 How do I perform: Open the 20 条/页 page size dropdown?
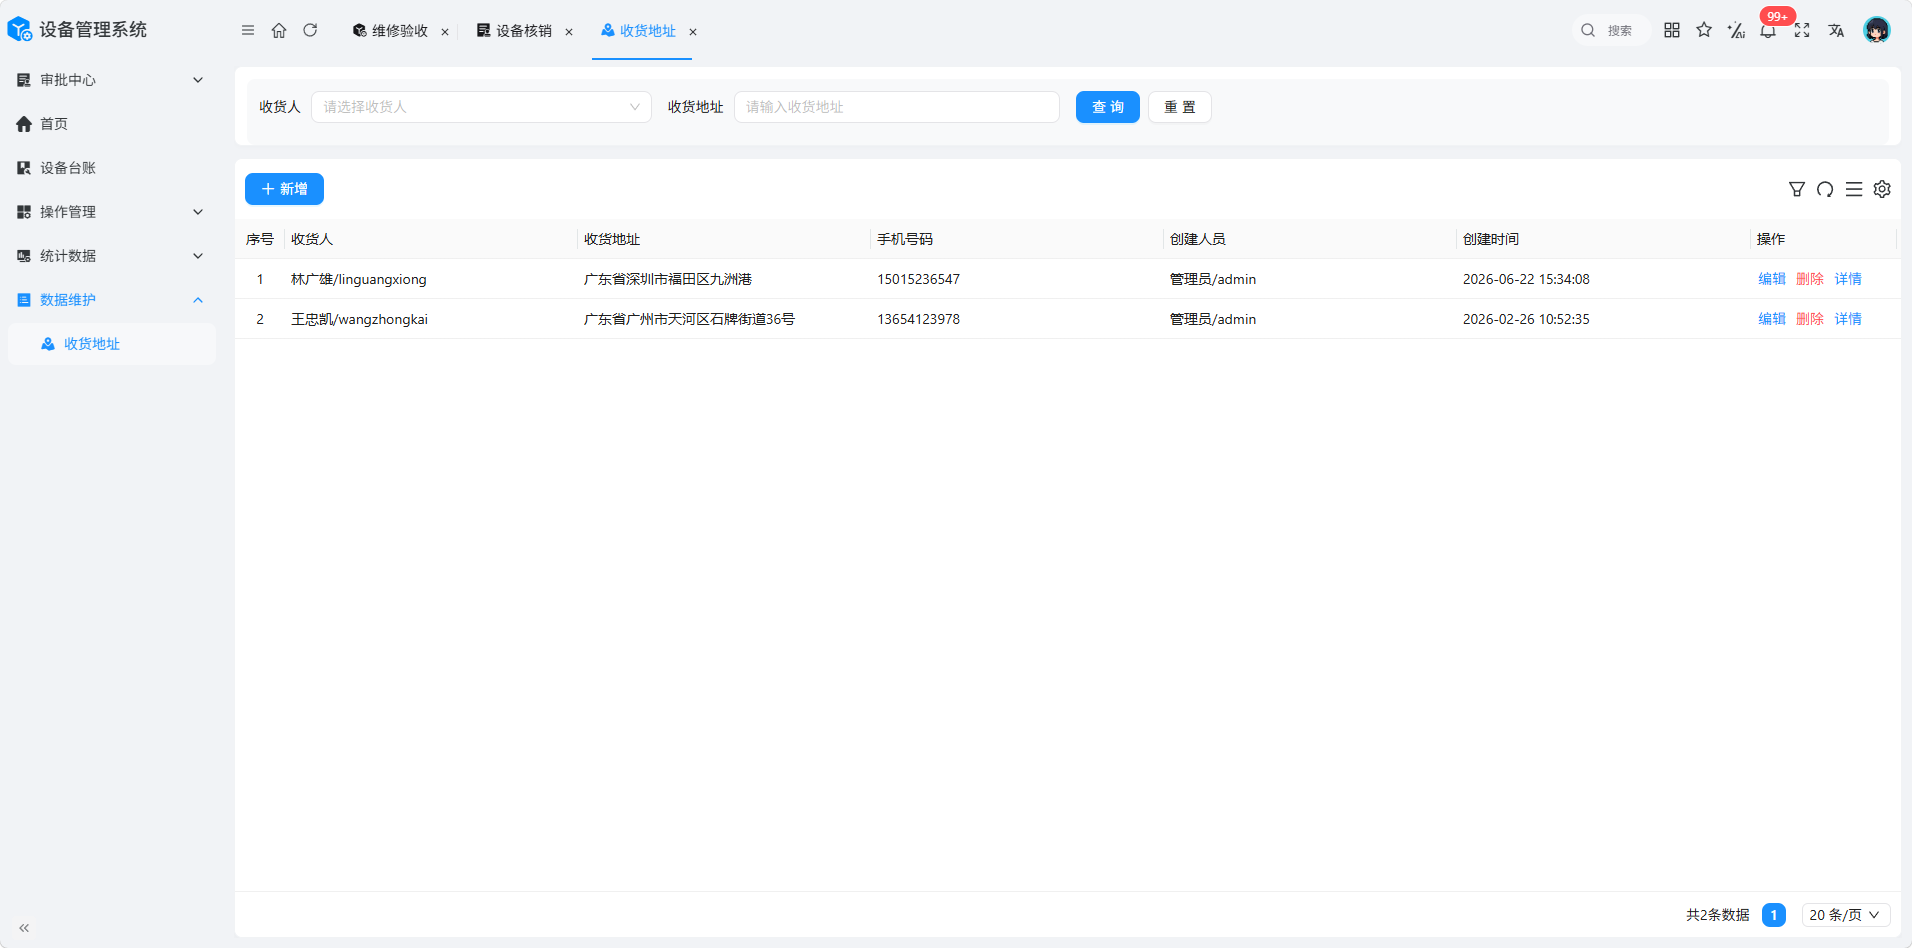[x=1845, y=915]
